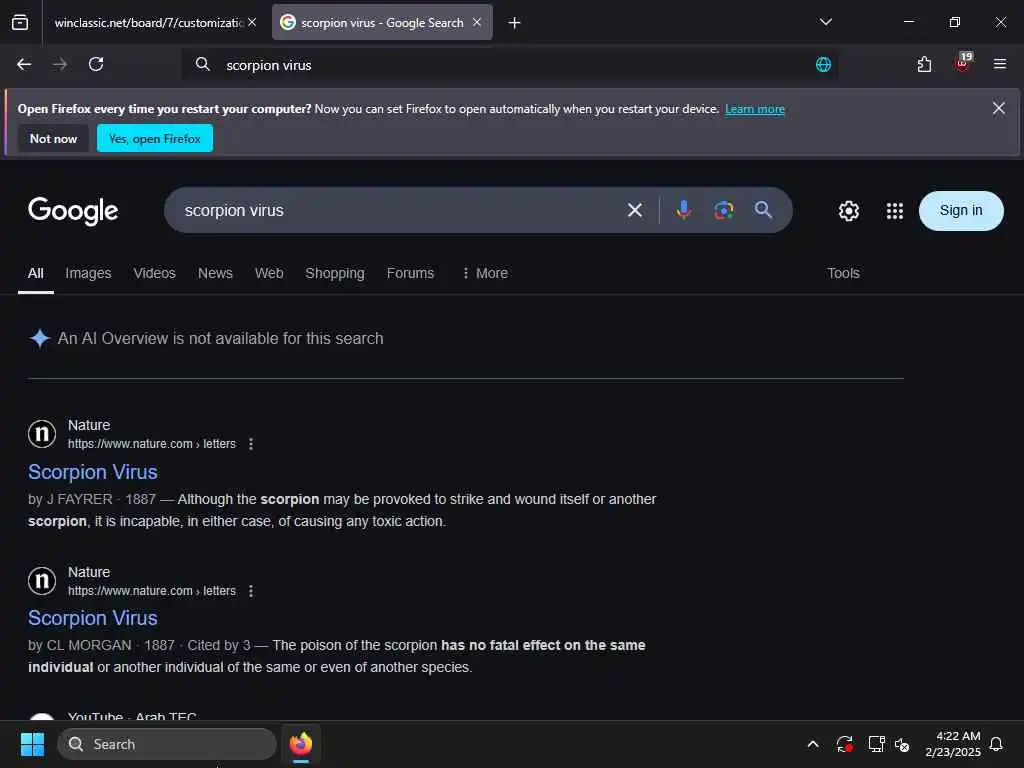Screen dimensions: 1024x768
Task: Click Yes, open Firefox button
Action: click(x=155, y=138)
